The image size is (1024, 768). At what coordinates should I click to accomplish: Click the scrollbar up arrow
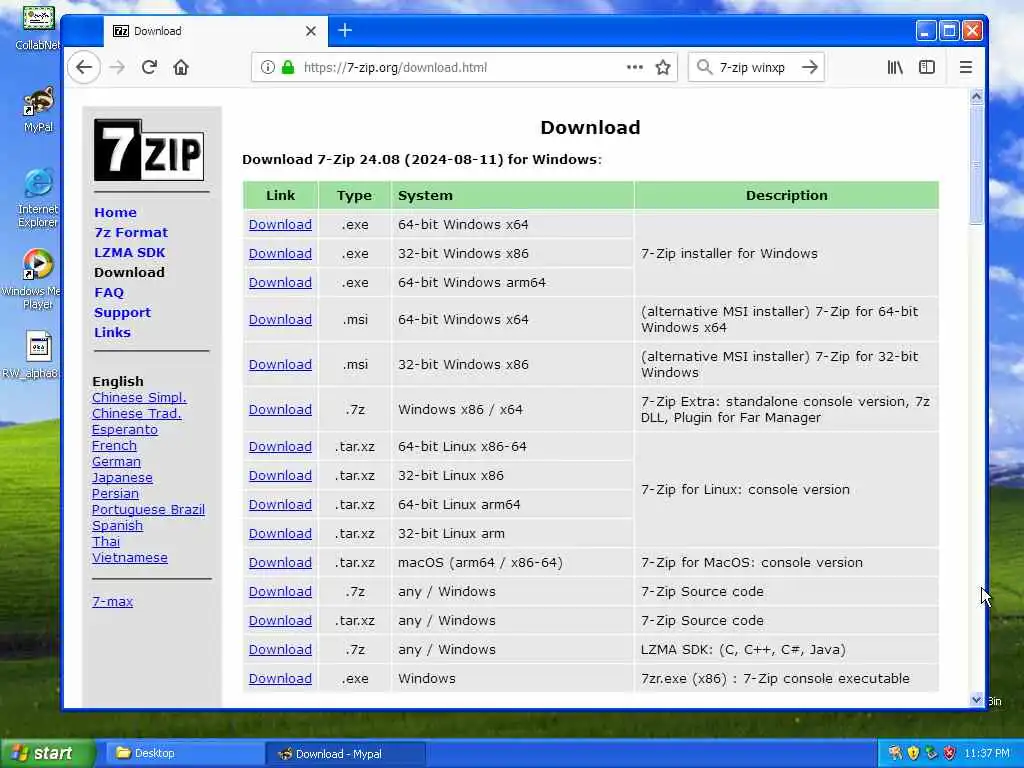[x=976, y=97]
